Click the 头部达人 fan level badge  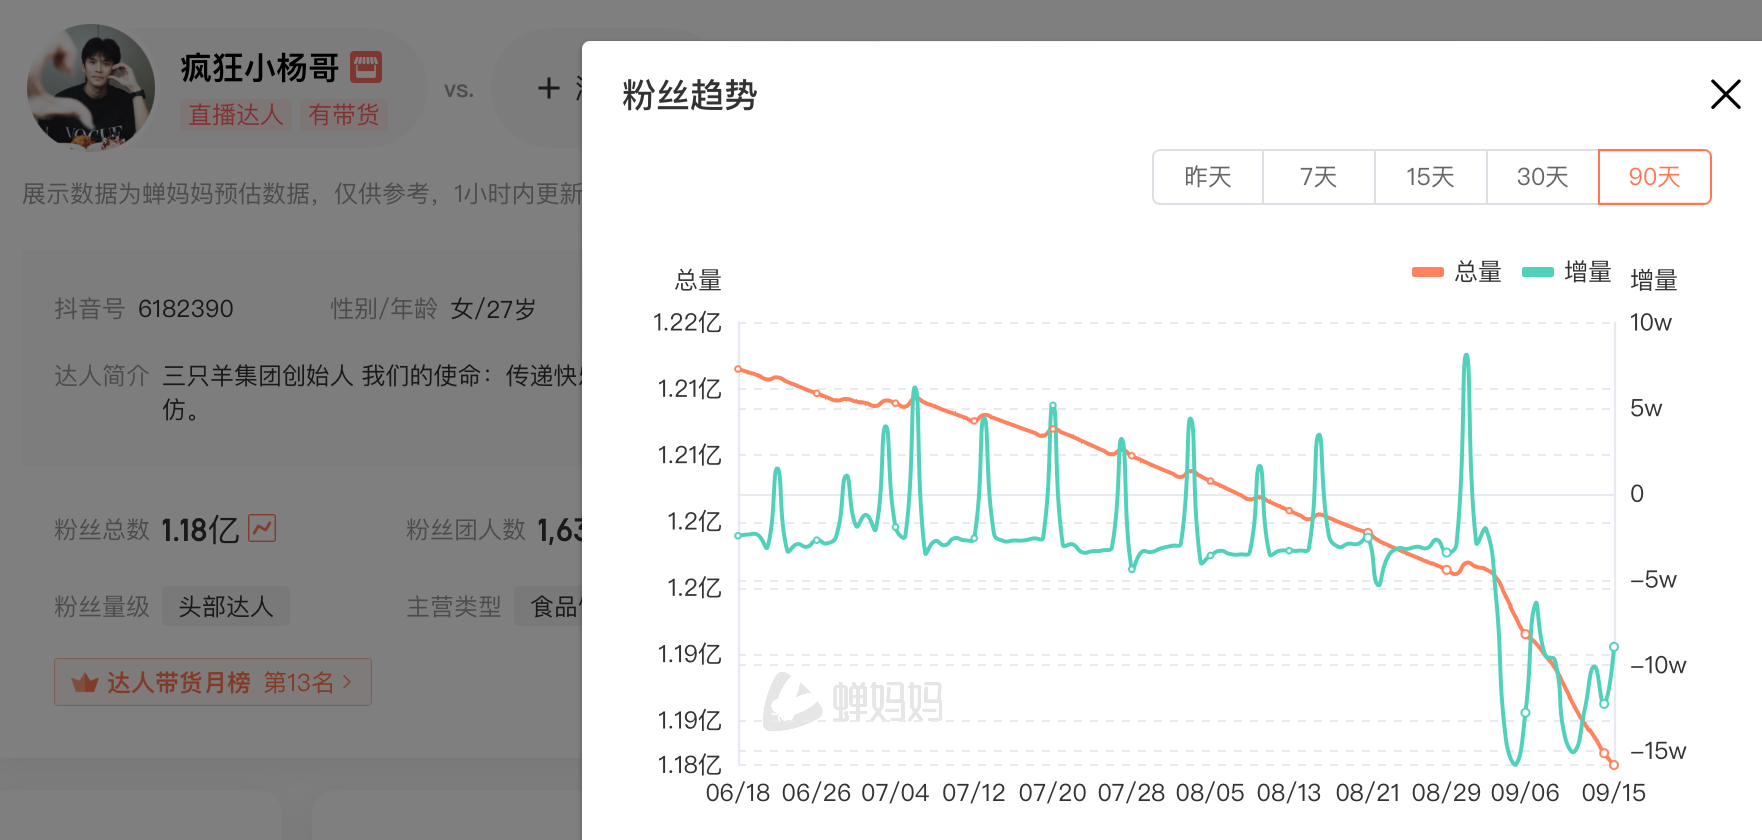coord(226,606)
